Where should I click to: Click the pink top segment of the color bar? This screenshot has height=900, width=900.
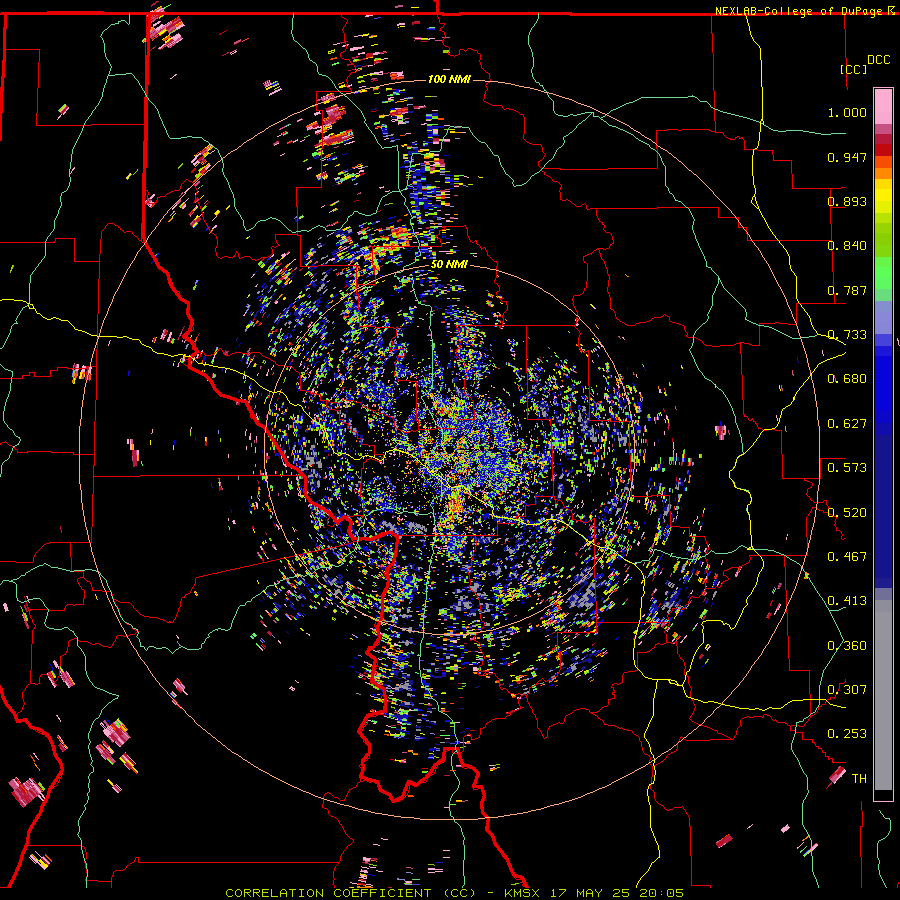883,106
